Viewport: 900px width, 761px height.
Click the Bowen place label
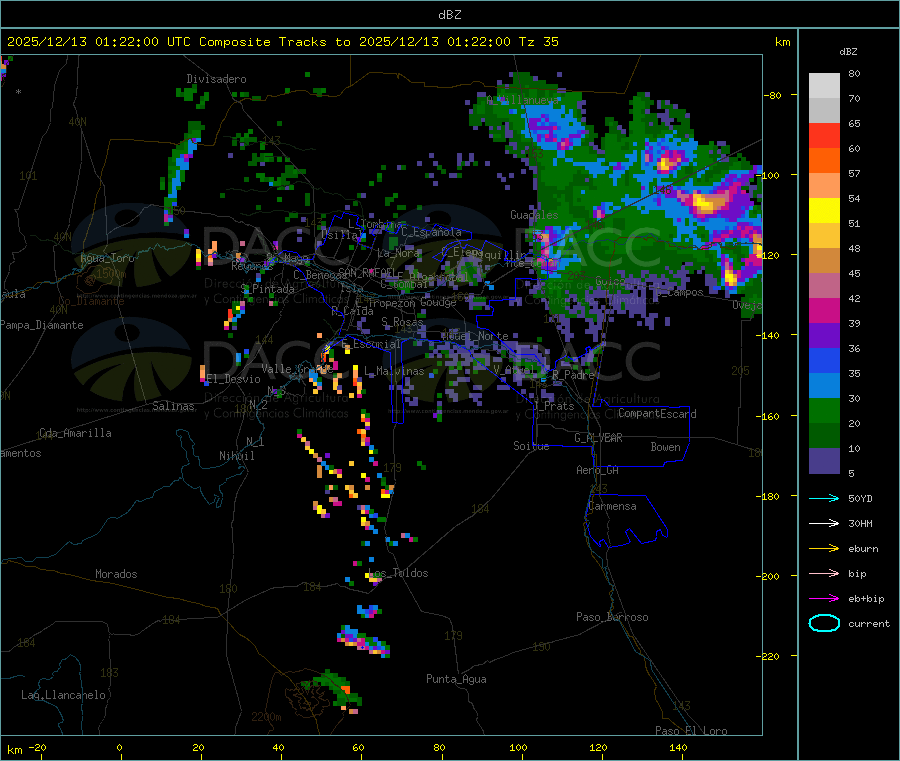666,447
